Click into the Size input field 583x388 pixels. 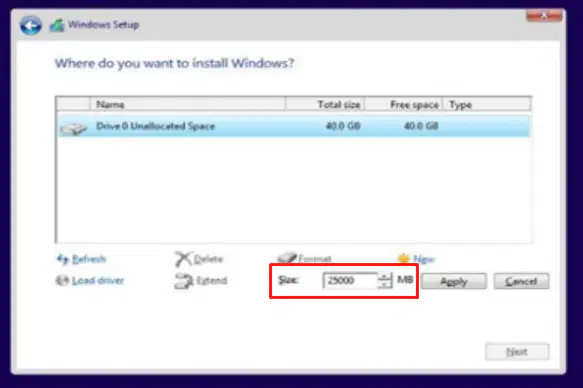pyautogui.click(x=350, y=281)
